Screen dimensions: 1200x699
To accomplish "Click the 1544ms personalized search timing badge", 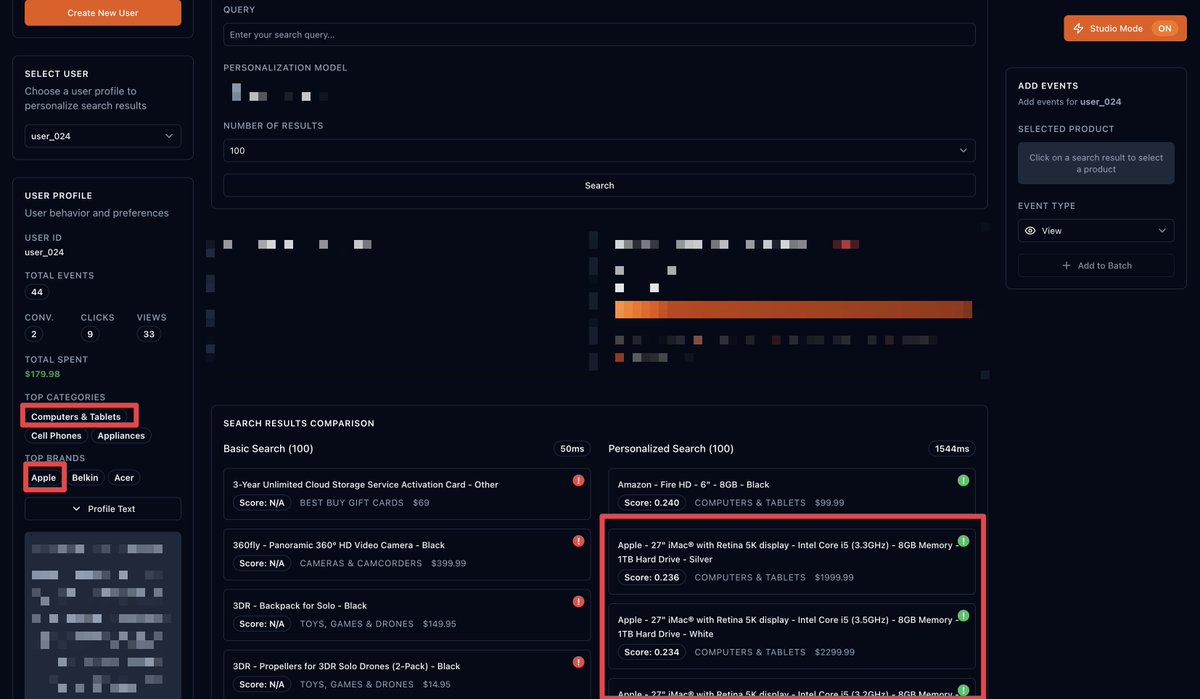I will tap(951, 449).
